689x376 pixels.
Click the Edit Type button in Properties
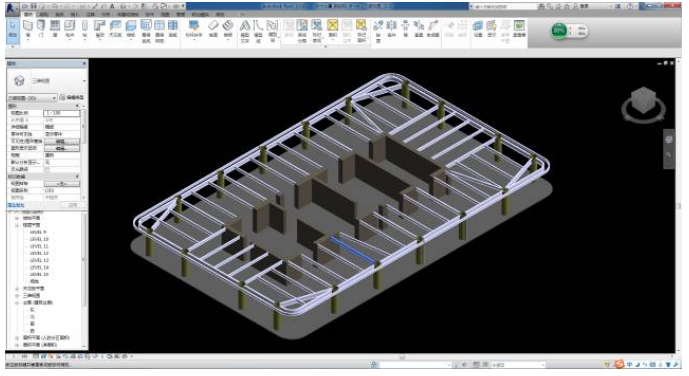(72, 98)
